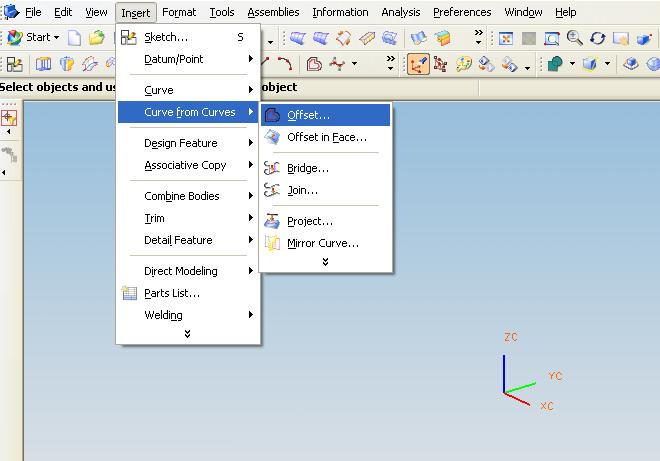Open the Associative Copy submenu
660x461 pixels.
click(x=188, y=165)
